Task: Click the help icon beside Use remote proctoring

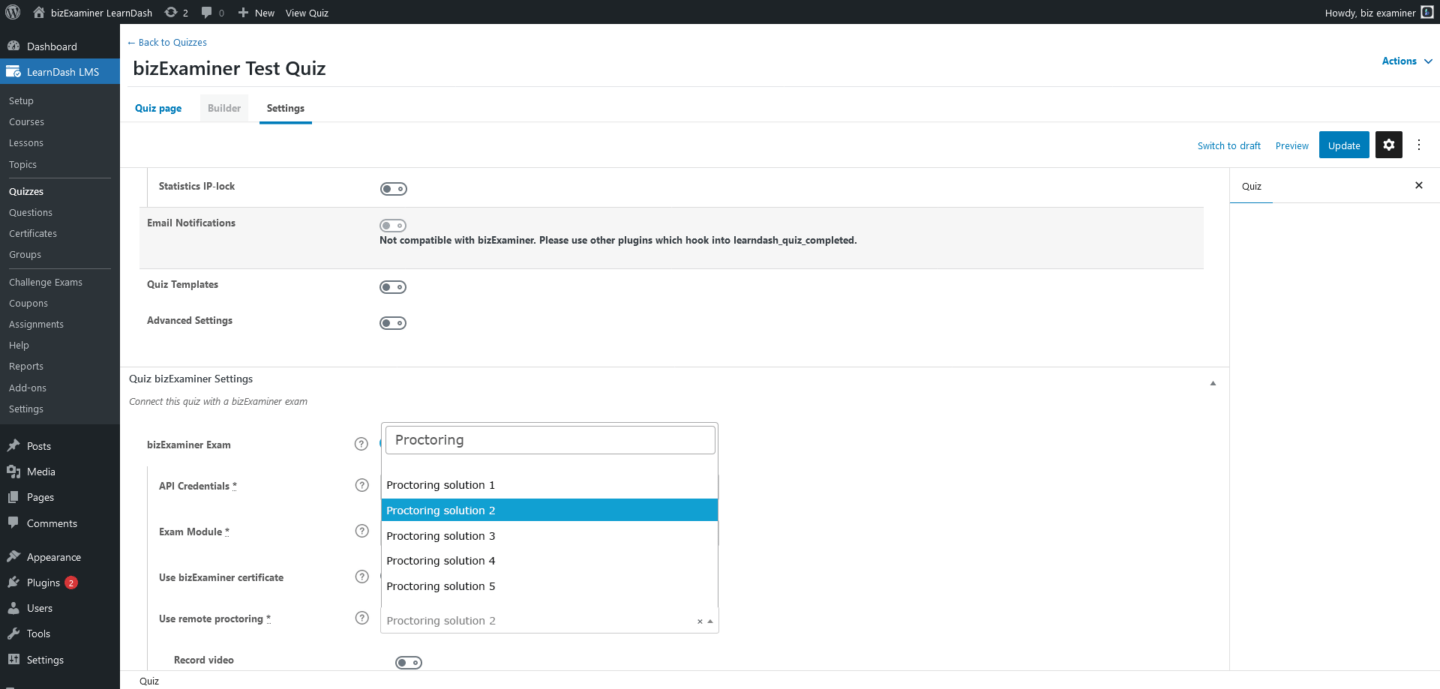Action: pos(361,618)
